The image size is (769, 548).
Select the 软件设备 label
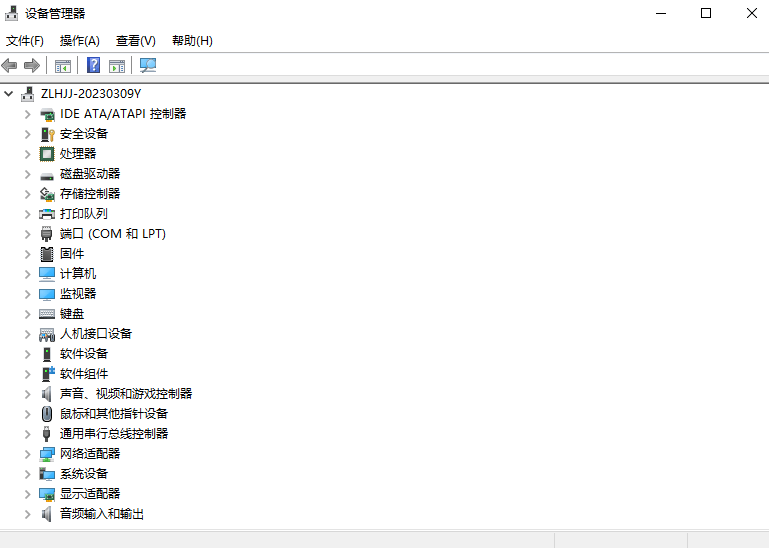tap(84, 354)
